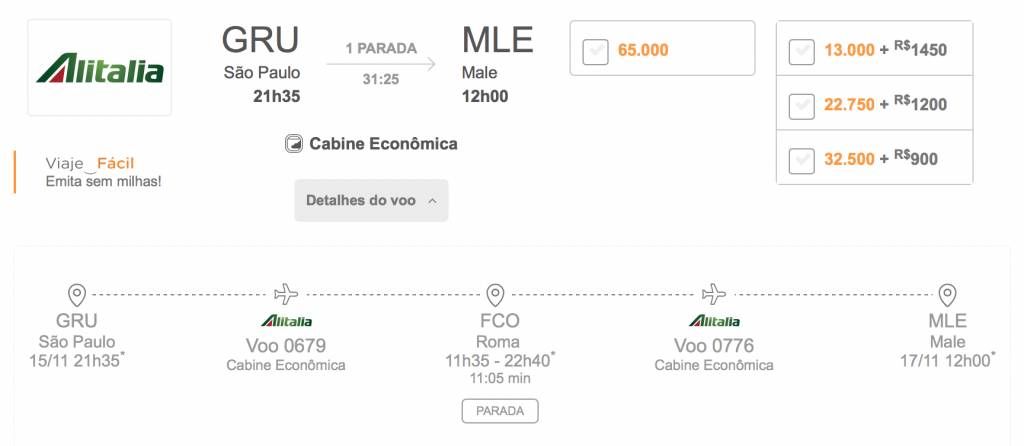Click the Cabine Econômica window icon
Screen dimensions: 1024x446
pos(294,144)
